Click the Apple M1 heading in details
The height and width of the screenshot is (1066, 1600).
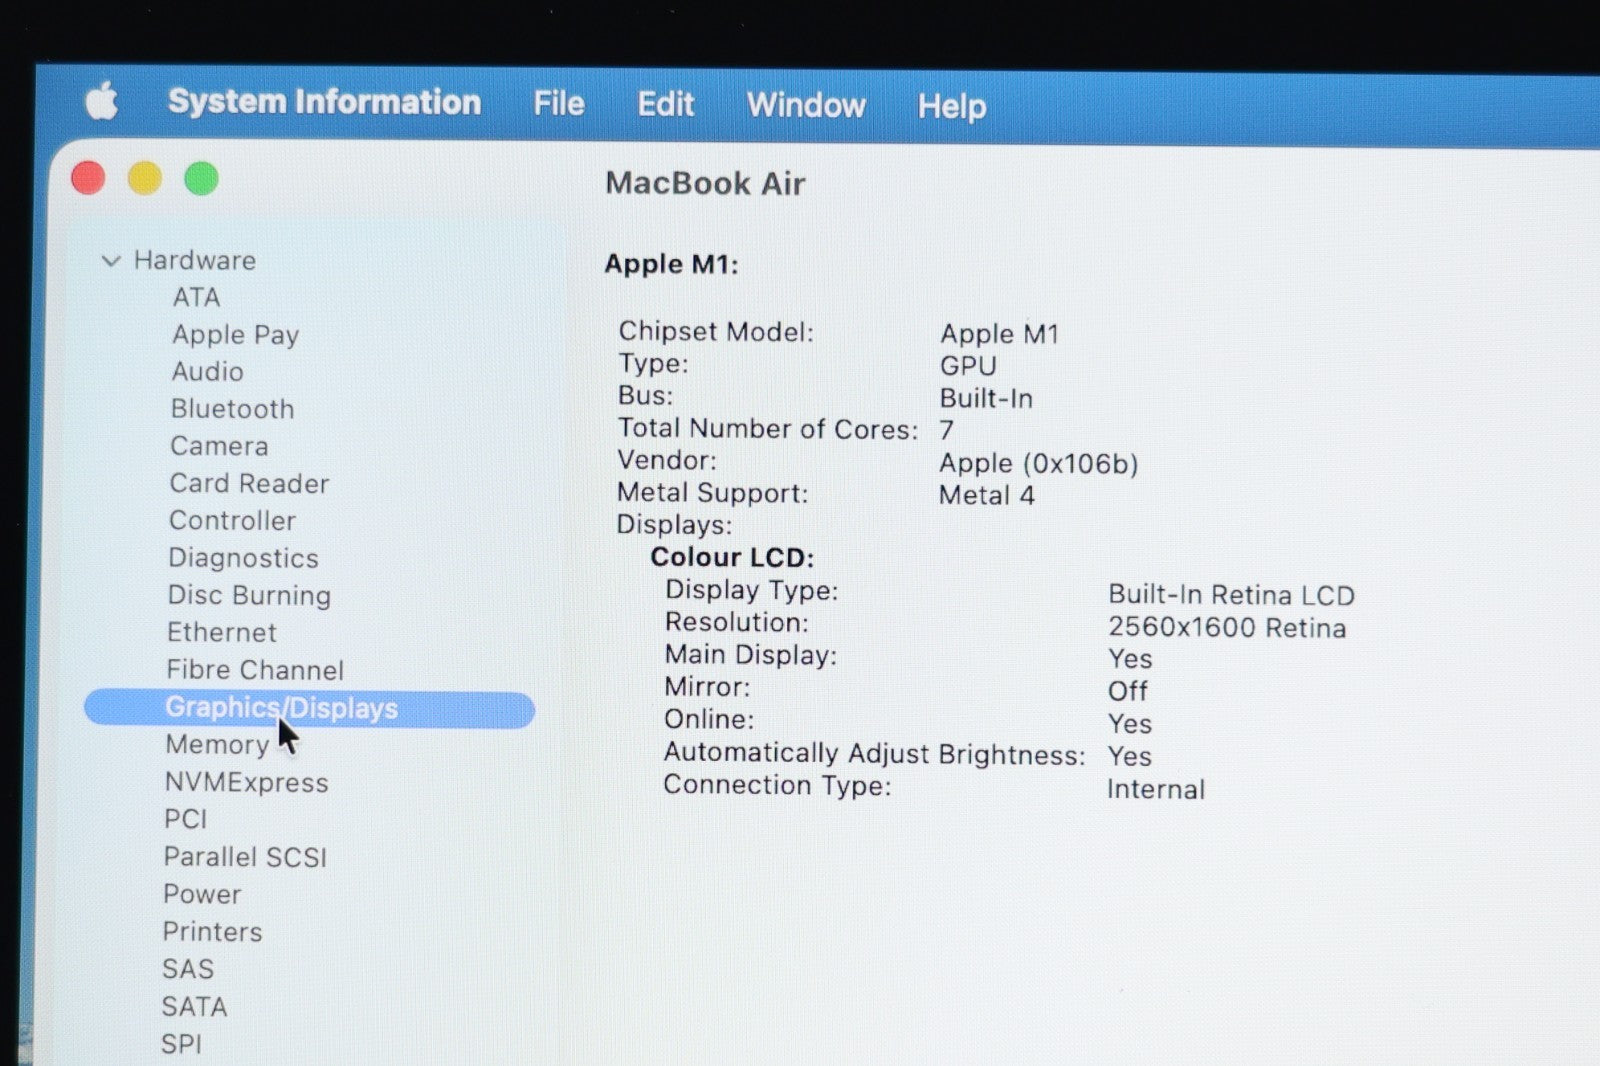671,265
